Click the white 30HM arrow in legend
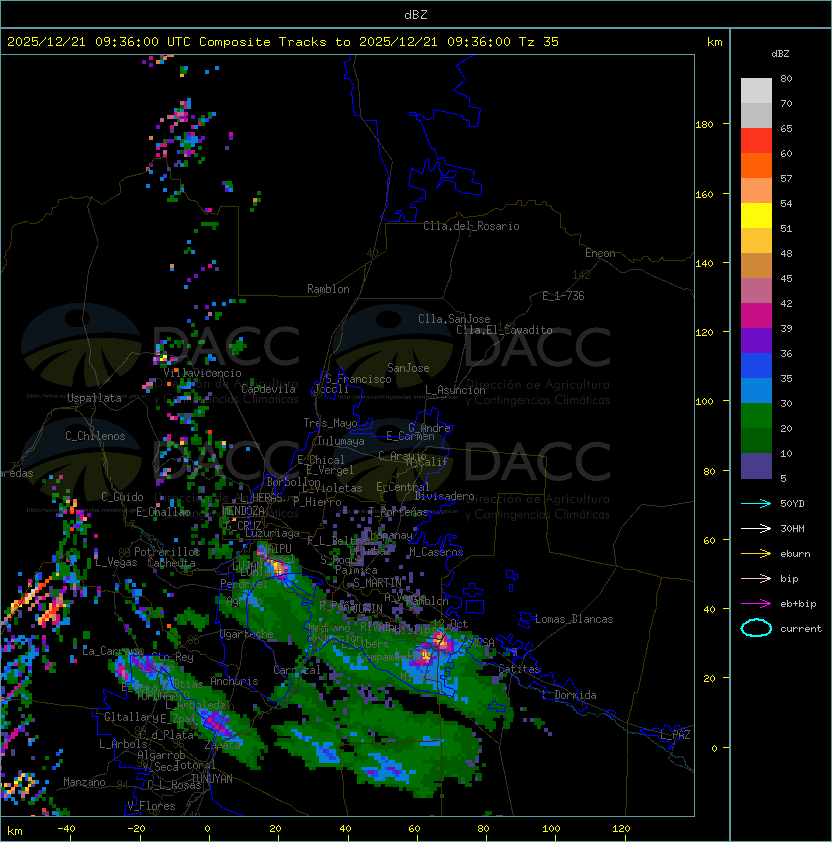The width and height of the screenshot is (832, 842). click(x=756, y=528)
